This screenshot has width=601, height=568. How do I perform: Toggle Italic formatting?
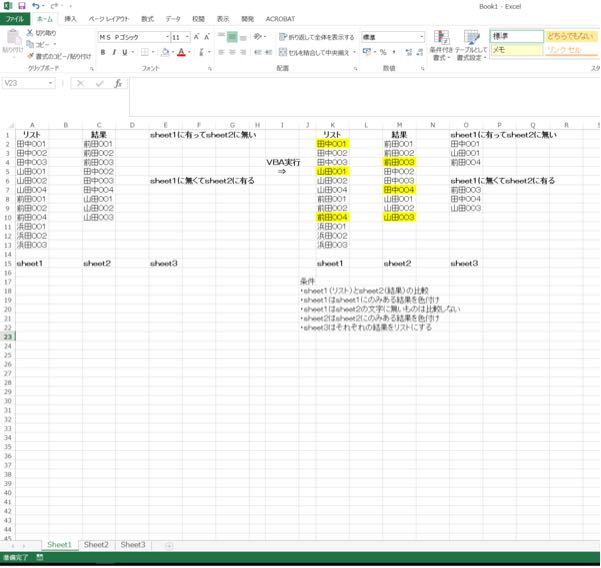(x=114, y=52)
